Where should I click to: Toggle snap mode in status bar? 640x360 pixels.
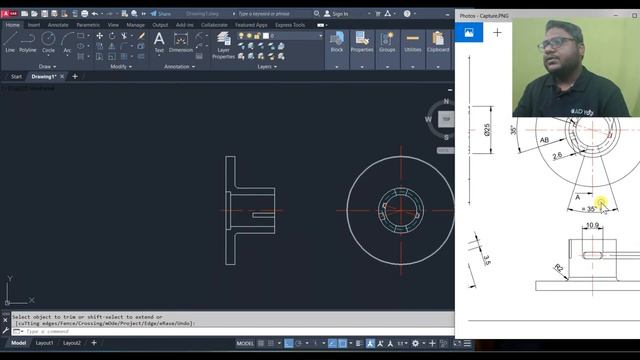[x=271, y=343]
